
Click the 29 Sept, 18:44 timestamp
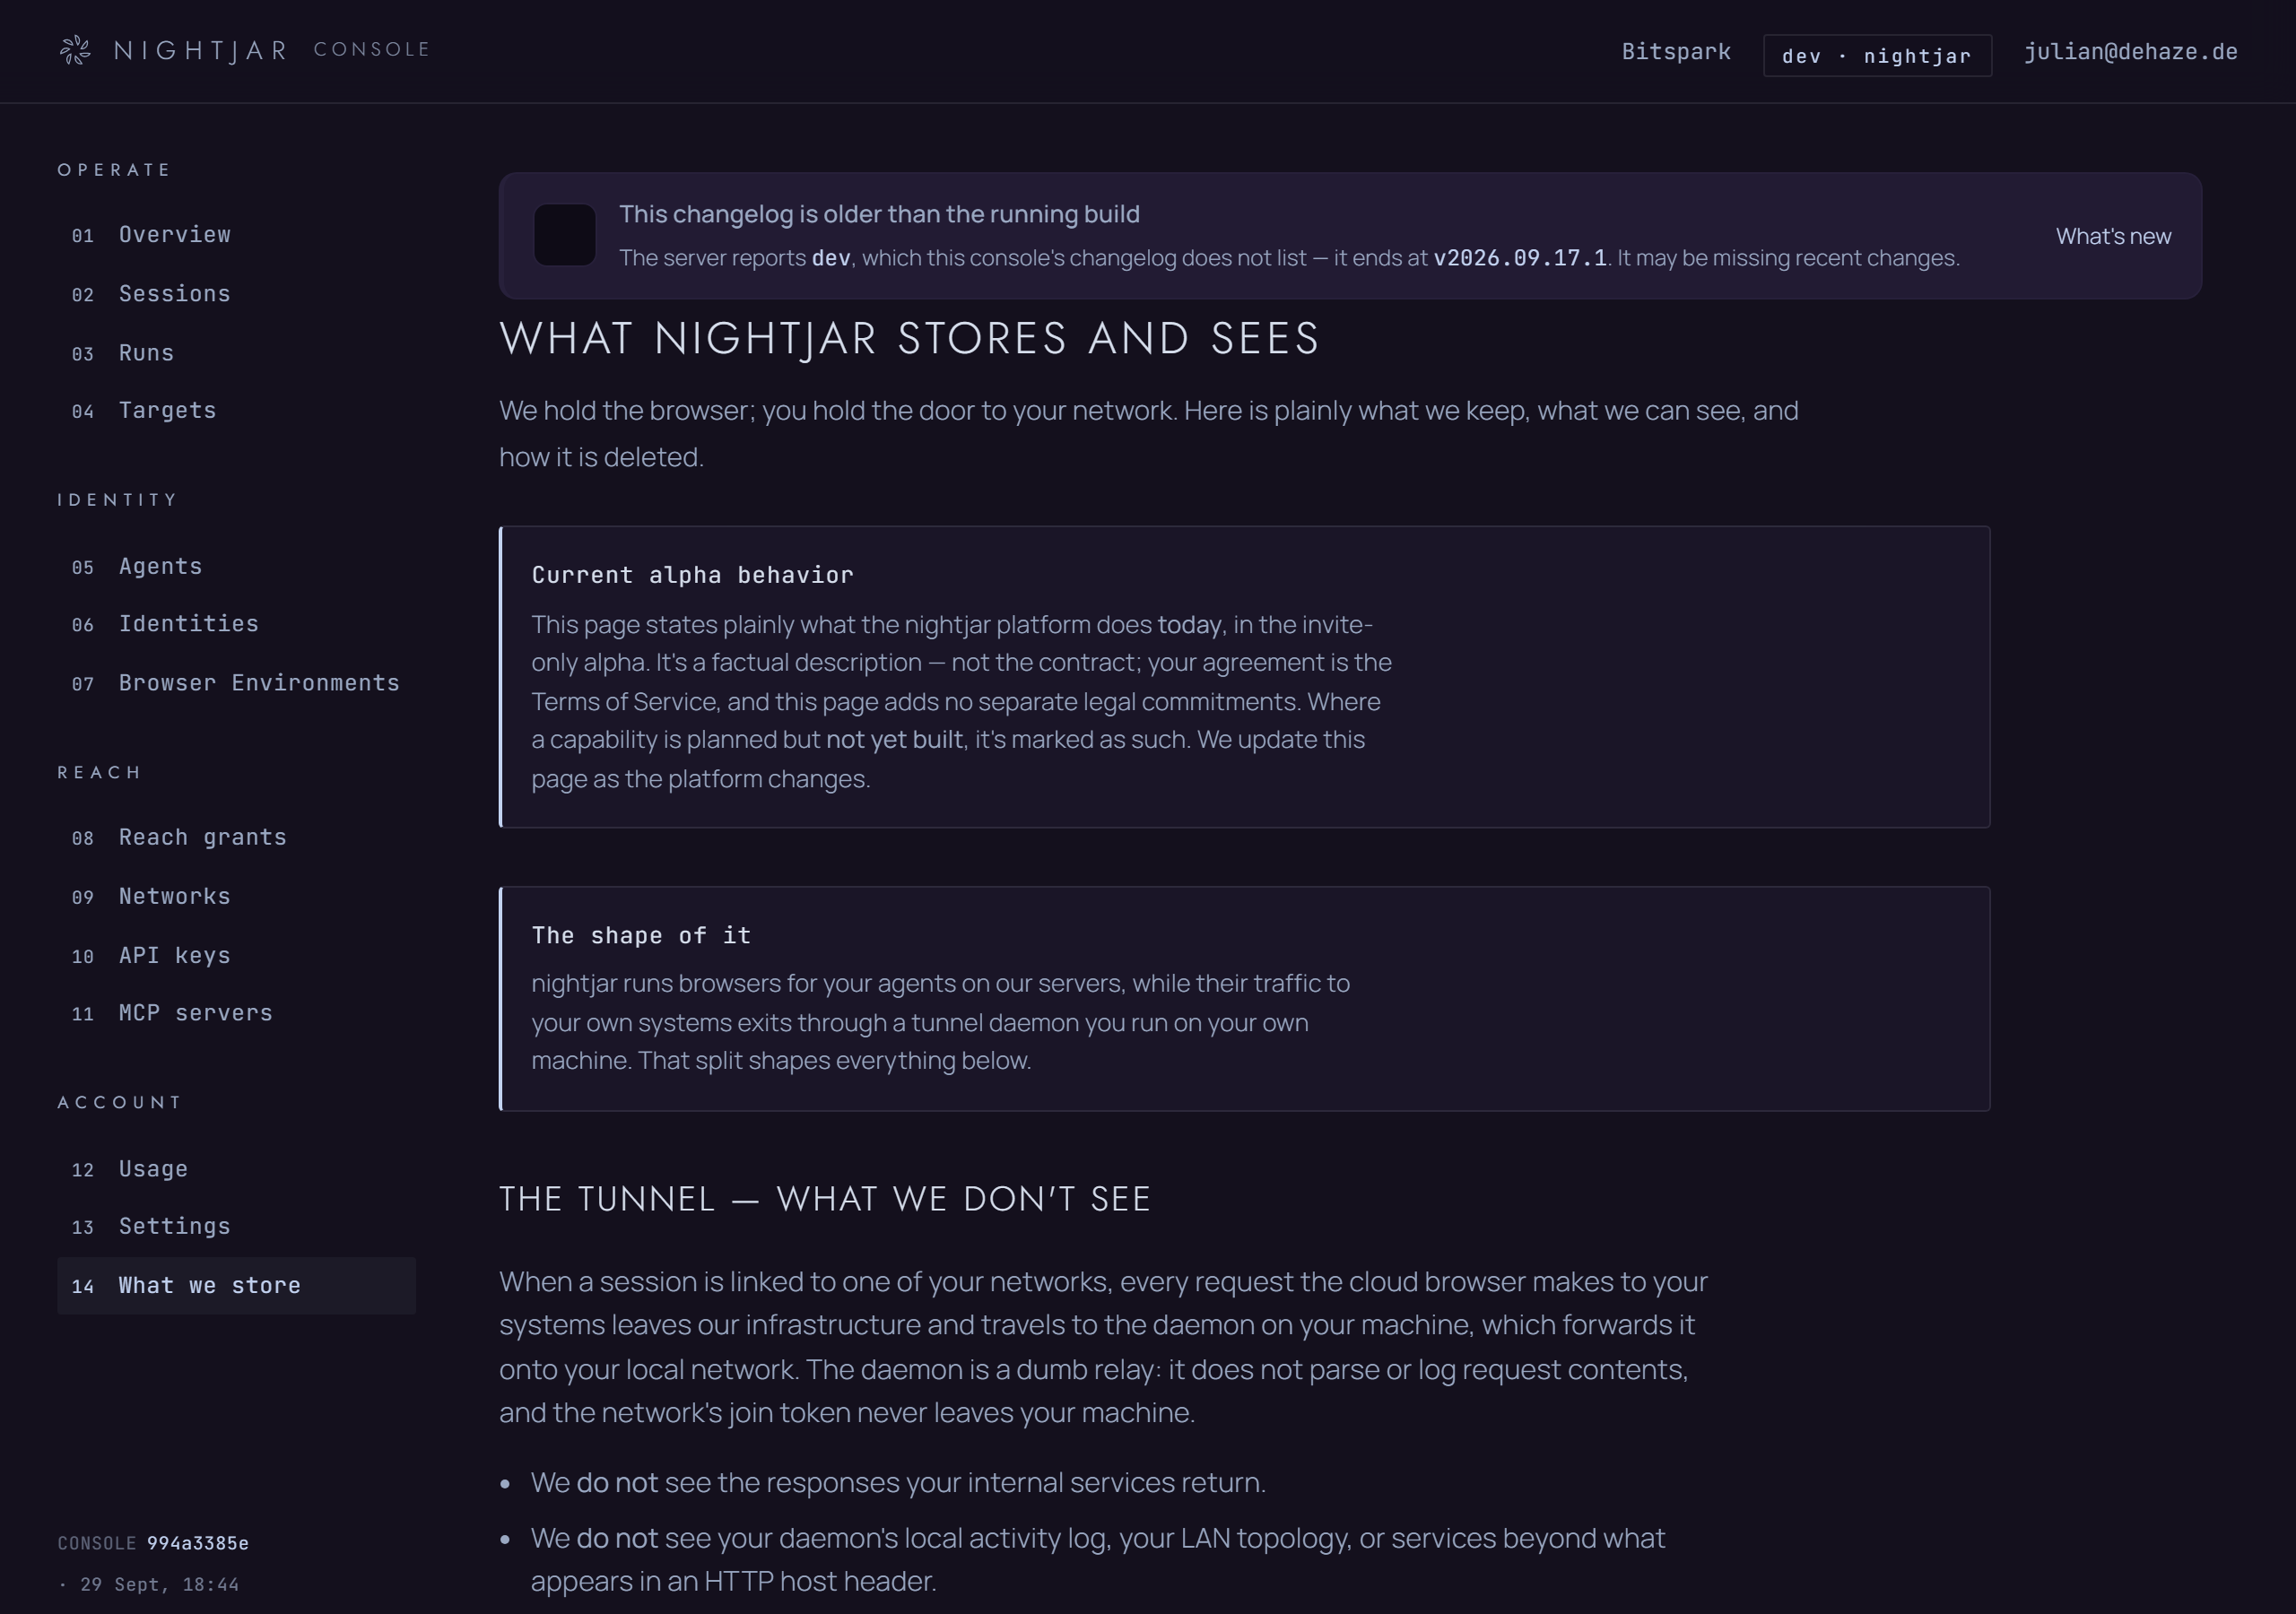[x=160, y=1584]
